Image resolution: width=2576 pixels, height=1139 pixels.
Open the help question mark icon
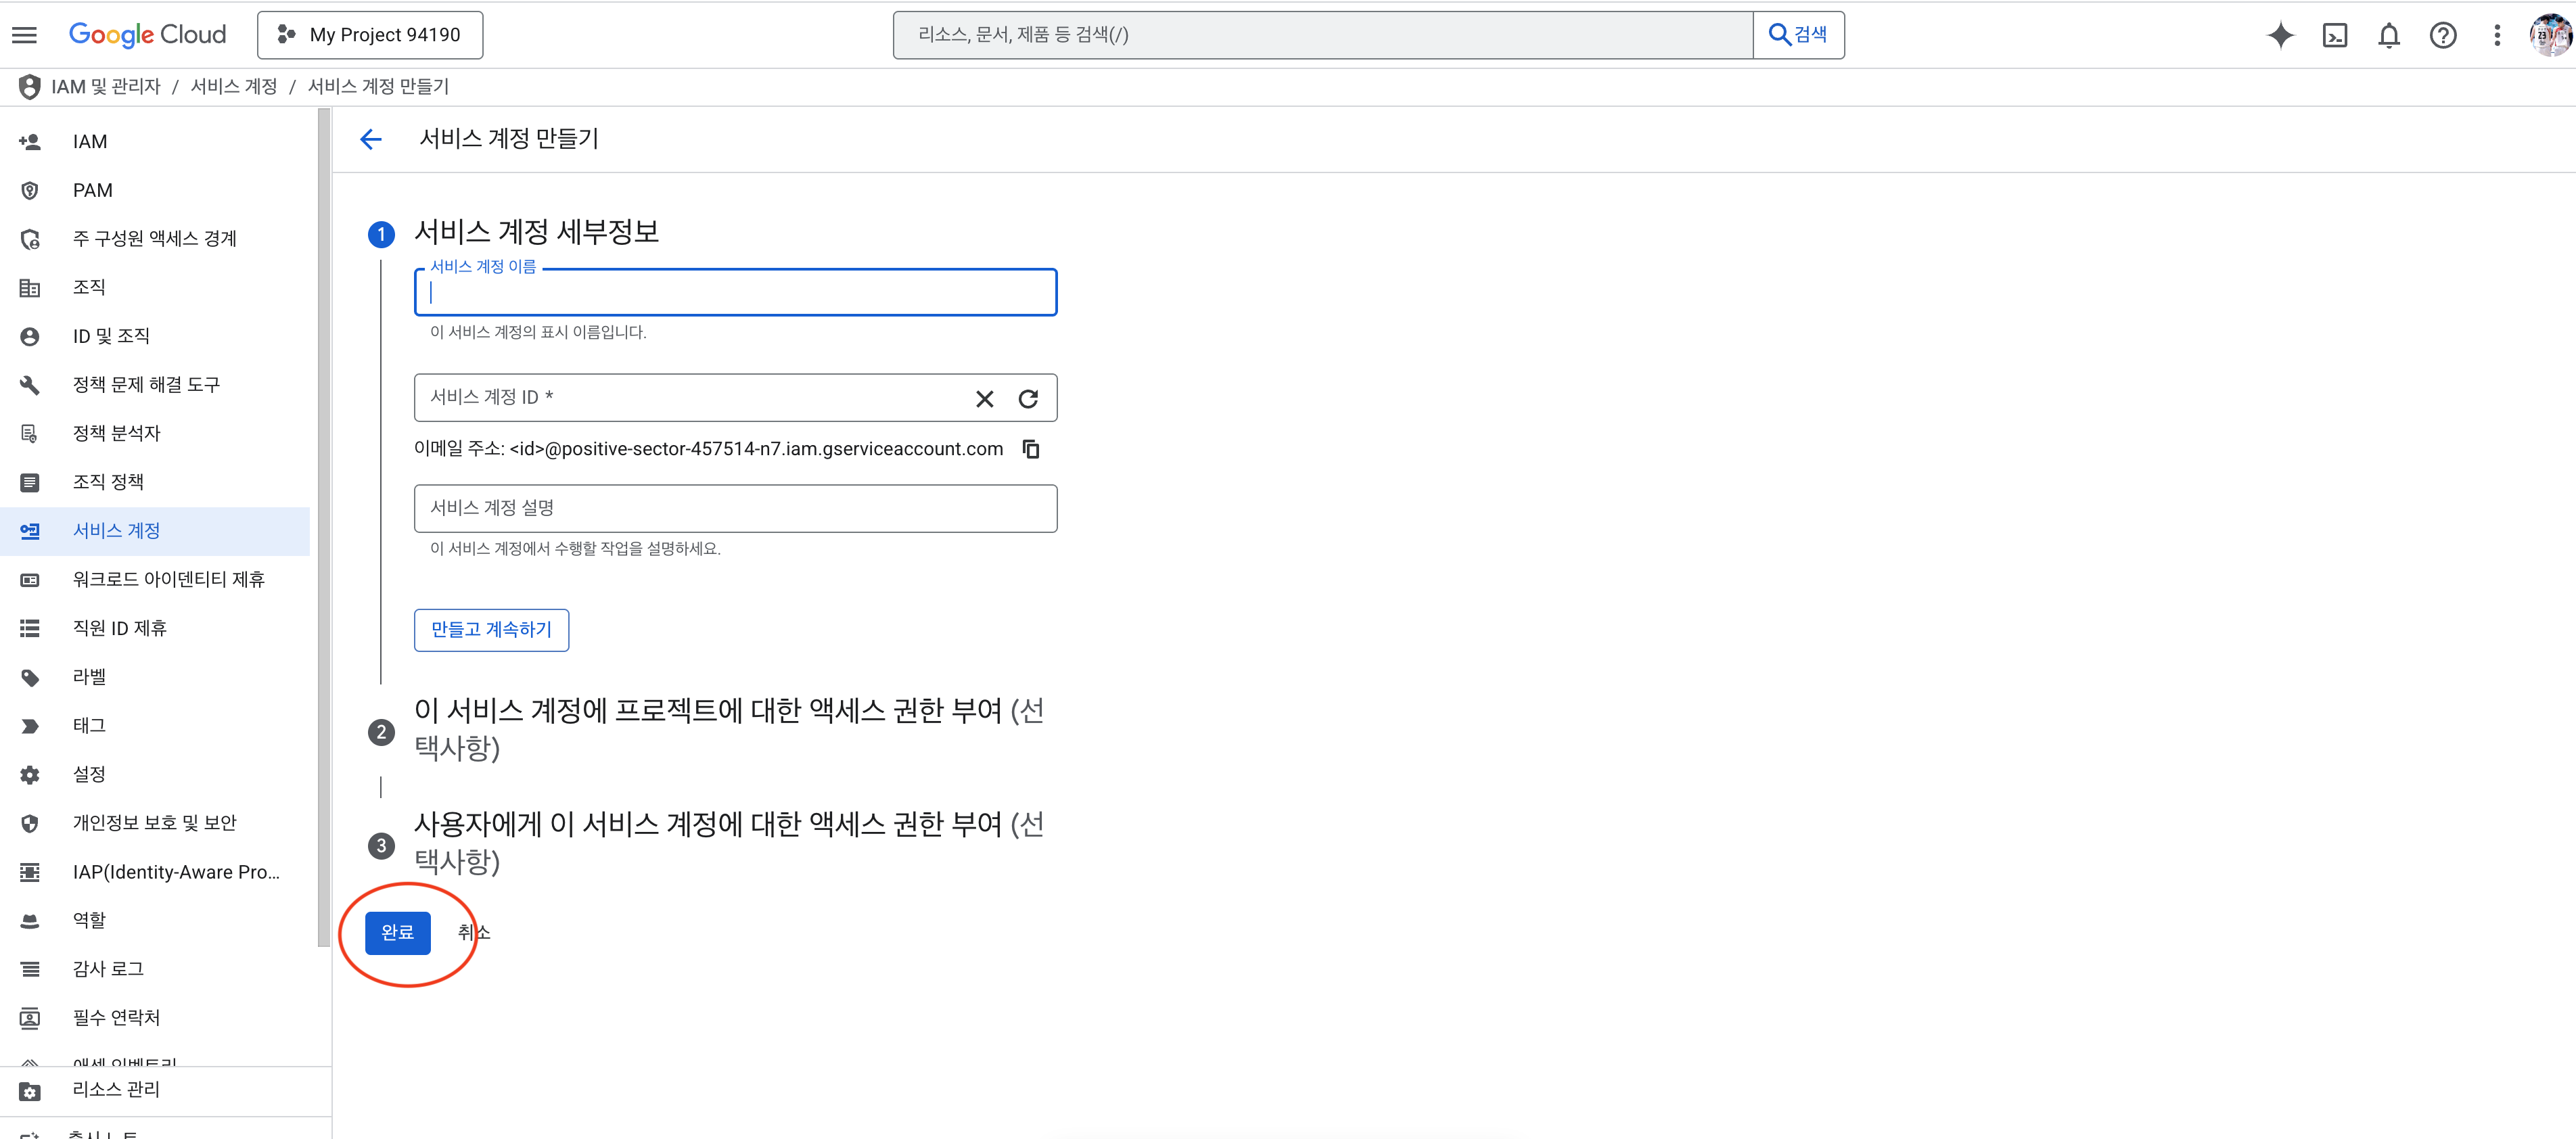click(x=2443, y=36)
